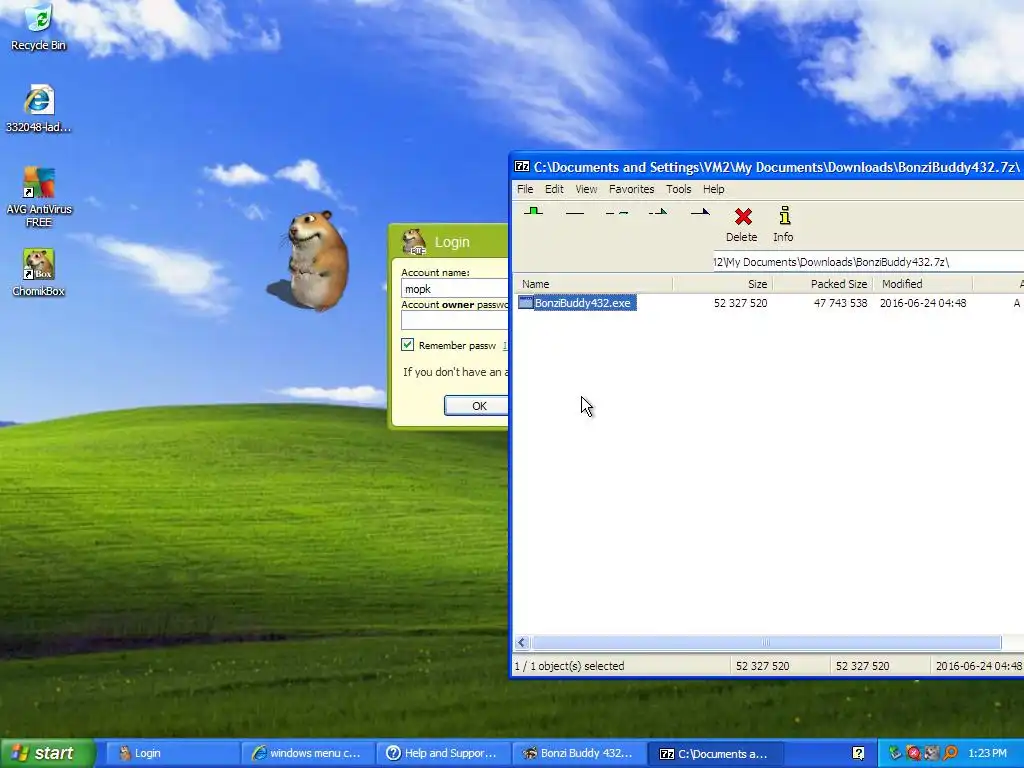Switch to Login taskbar button
1024x768 pixels.
tap(171, 753)
